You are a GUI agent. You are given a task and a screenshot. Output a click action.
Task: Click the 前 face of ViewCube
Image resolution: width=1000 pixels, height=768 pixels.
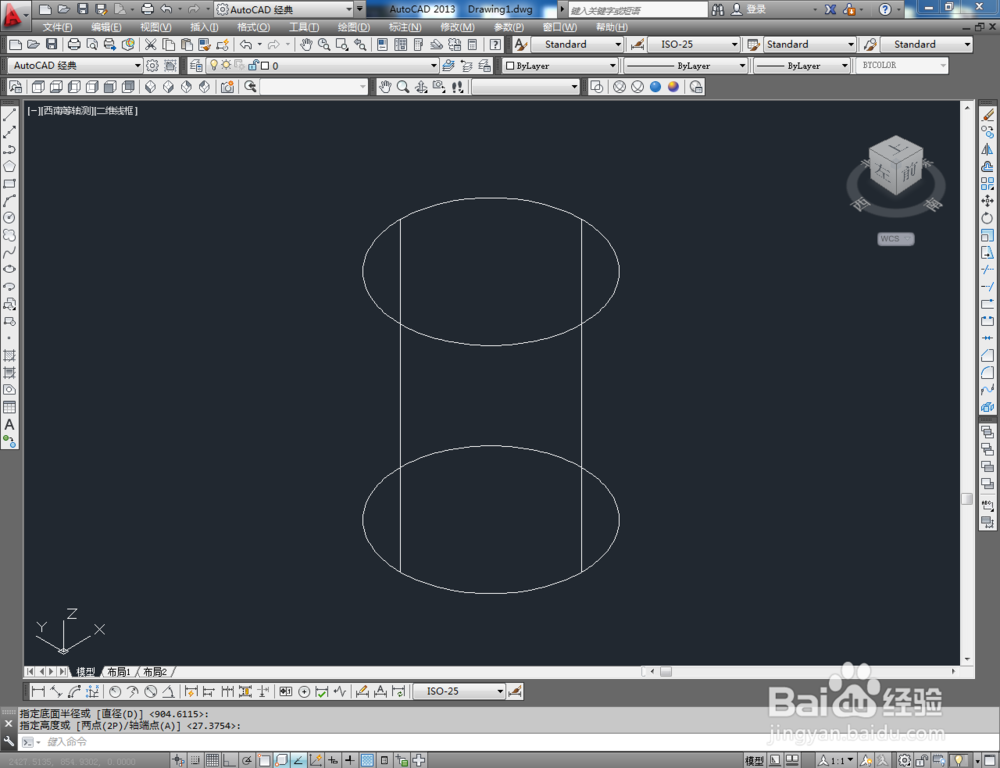click(x=909, y=171)
